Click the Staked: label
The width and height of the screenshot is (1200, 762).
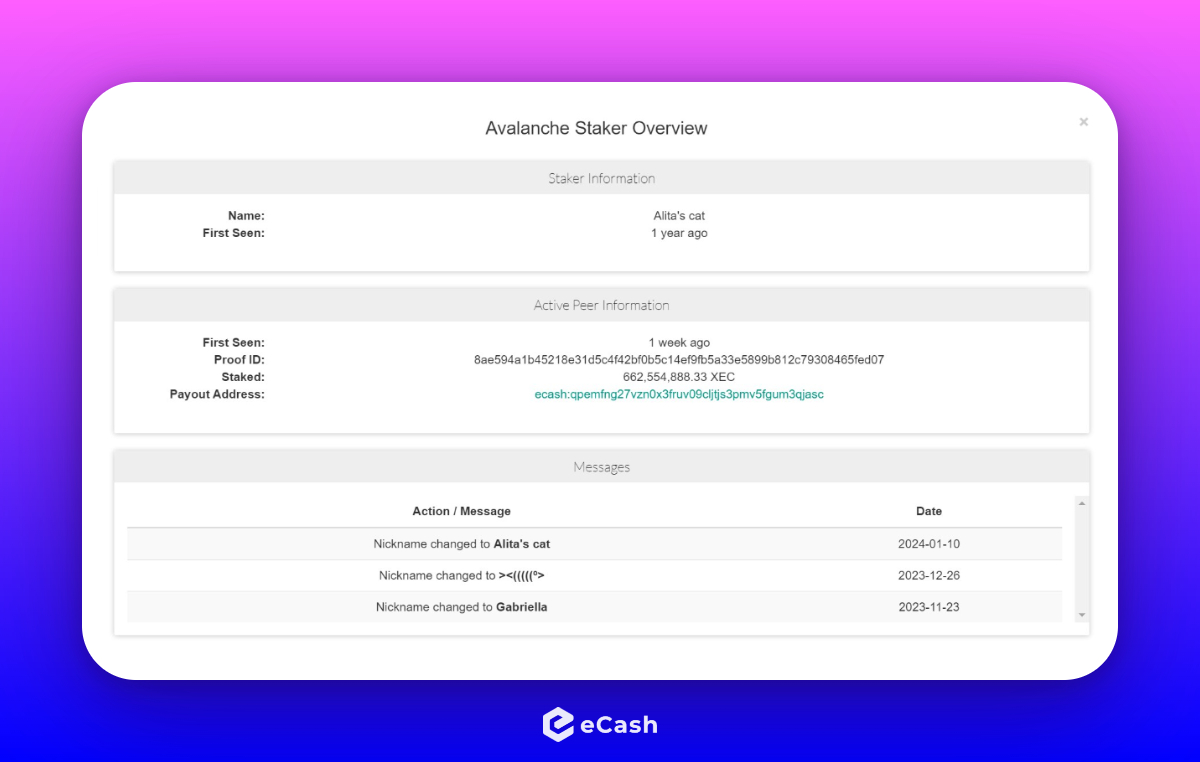click(243, 377)
